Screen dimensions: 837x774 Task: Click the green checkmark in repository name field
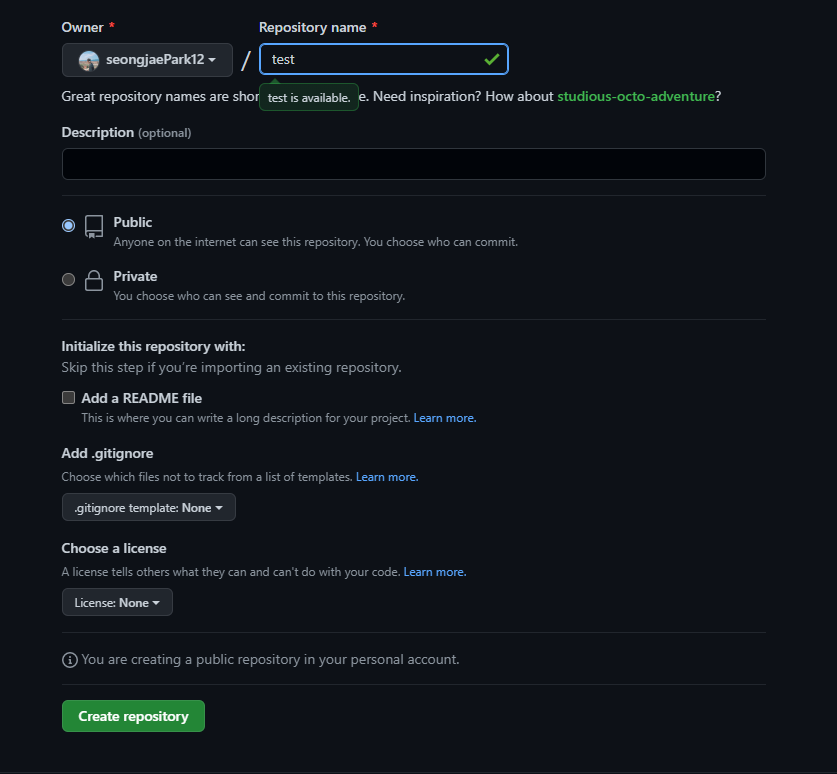492,59
